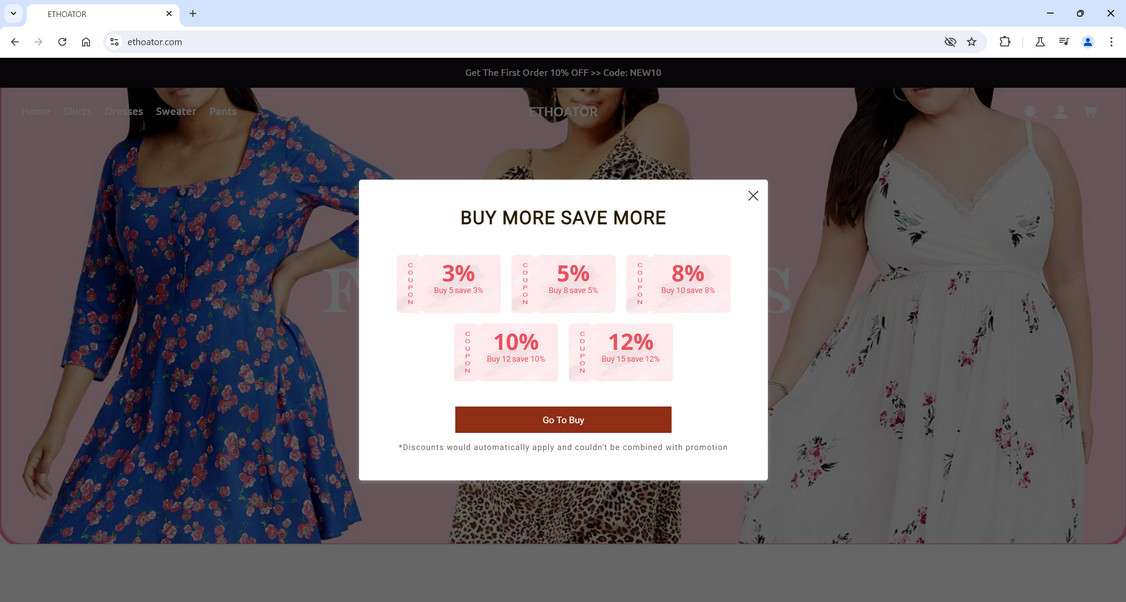Open the Extensions puzzle icon
The image size is (1126, 602).
[1005, 42]
